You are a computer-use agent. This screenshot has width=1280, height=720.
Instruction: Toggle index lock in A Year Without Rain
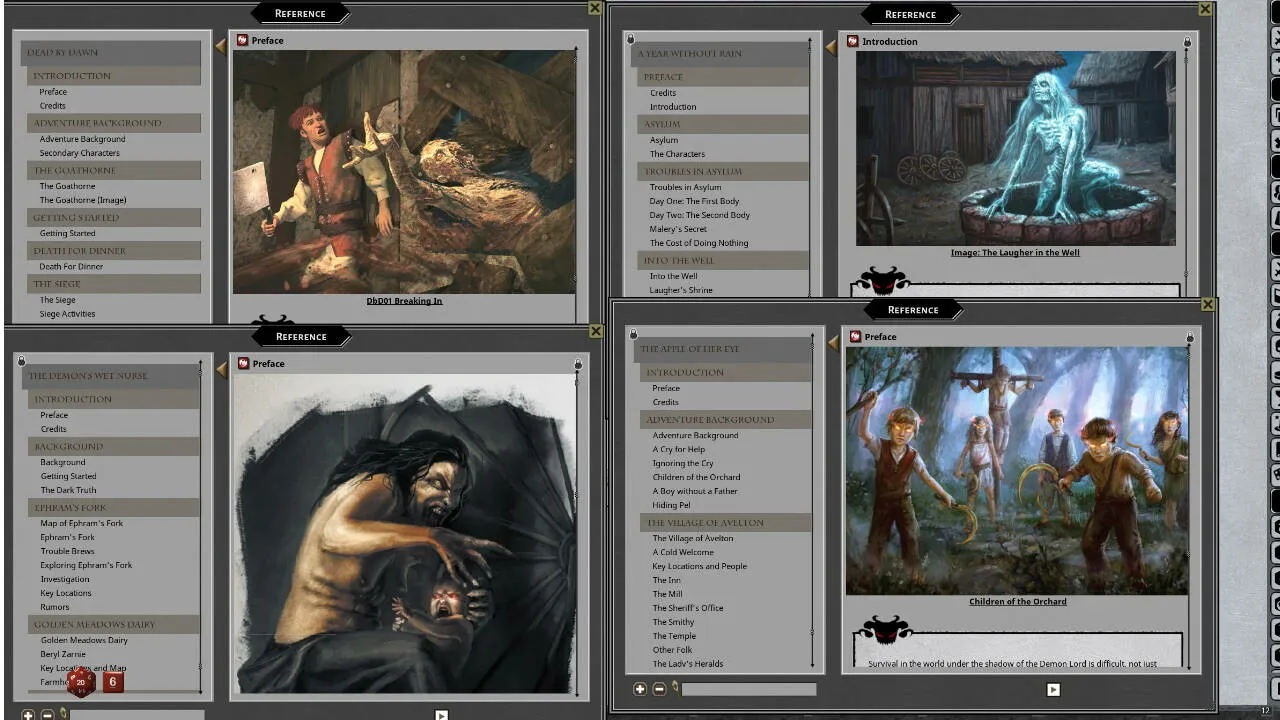[x=630, y=38]
